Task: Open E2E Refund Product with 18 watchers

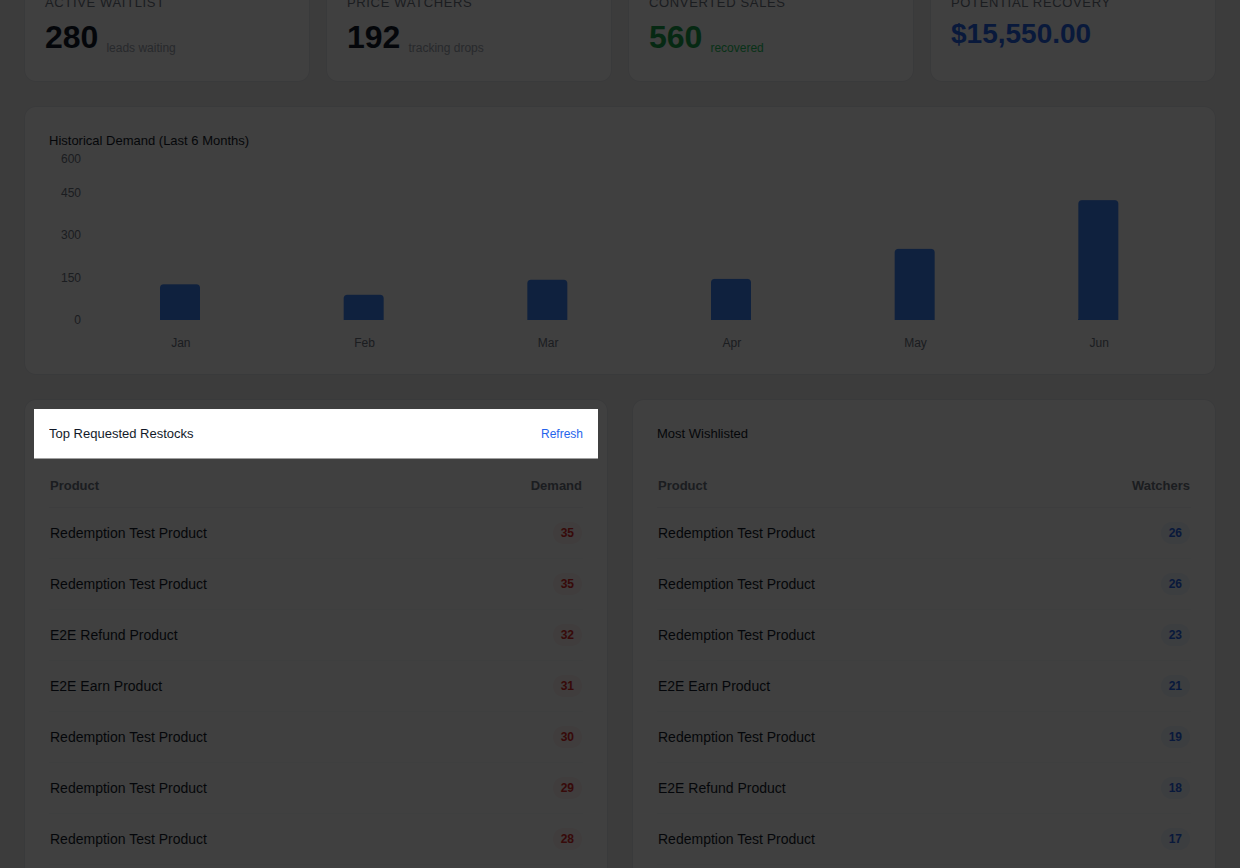Action: coord(722,788)
